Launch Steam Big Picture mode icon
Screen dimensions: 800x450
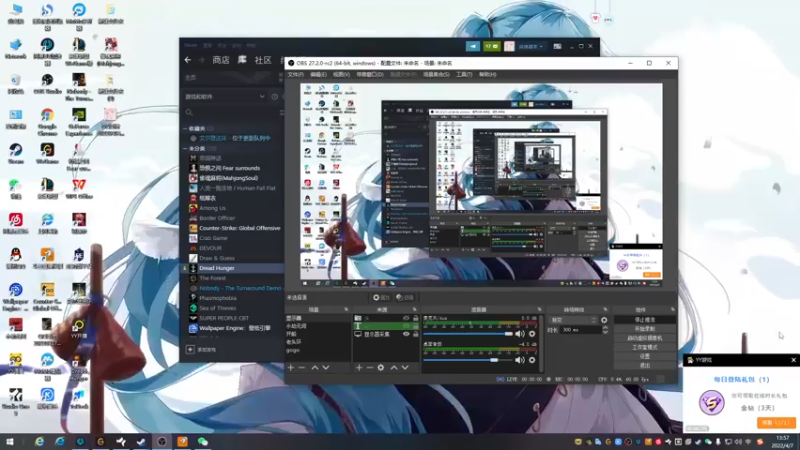(557, 46)
